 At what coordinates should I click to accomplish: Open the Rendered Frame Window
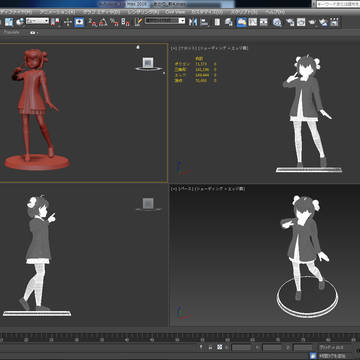[x=301, y=22]
